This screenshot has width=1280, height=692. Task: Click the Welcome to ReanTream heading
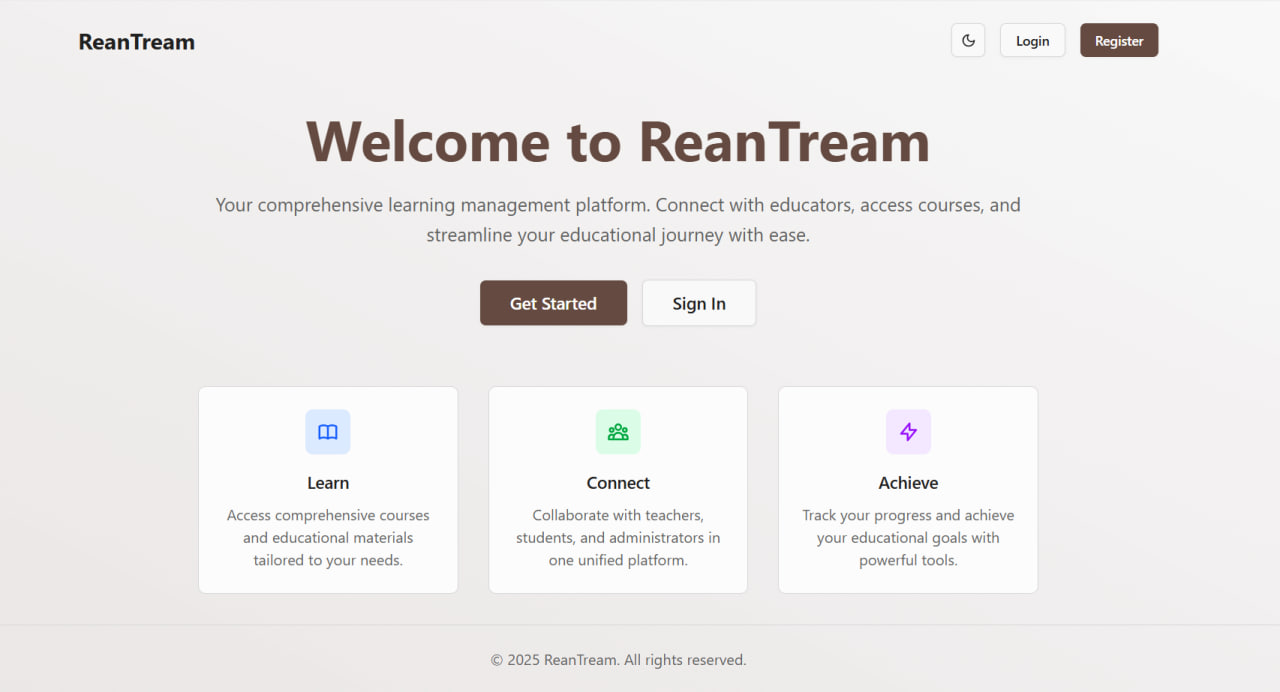617,141
